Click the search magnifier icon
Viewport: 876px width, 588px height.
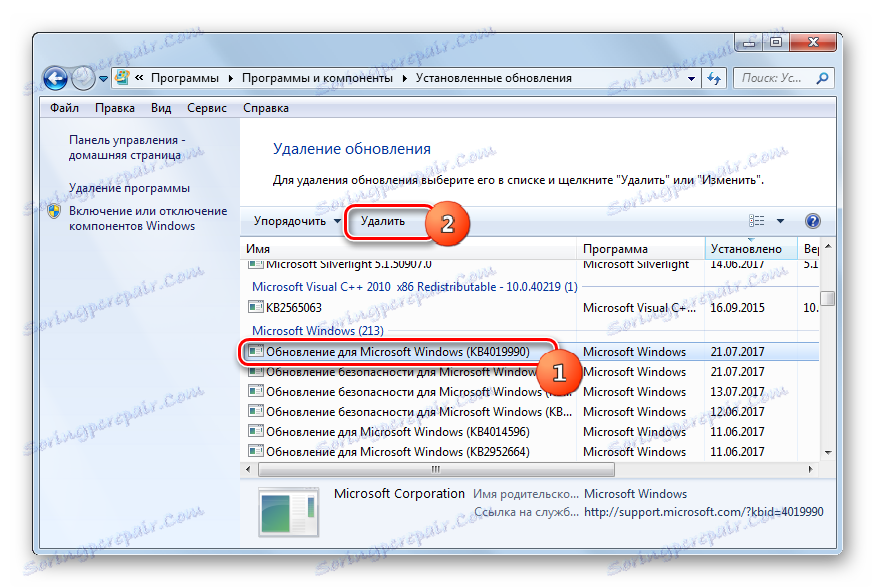[x=822, y=78]
